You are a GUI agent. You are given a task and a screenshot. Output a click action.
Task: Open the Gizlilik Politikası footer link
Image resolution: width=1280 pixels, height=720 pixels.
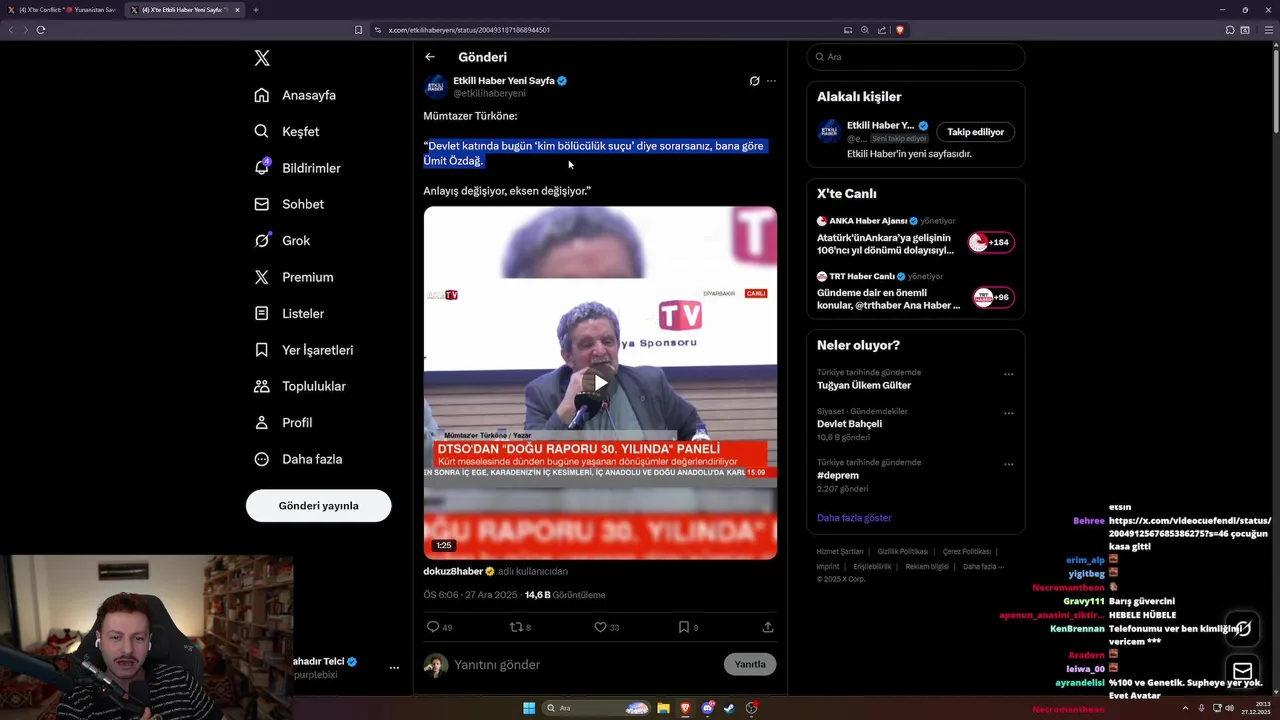point(903,552)
